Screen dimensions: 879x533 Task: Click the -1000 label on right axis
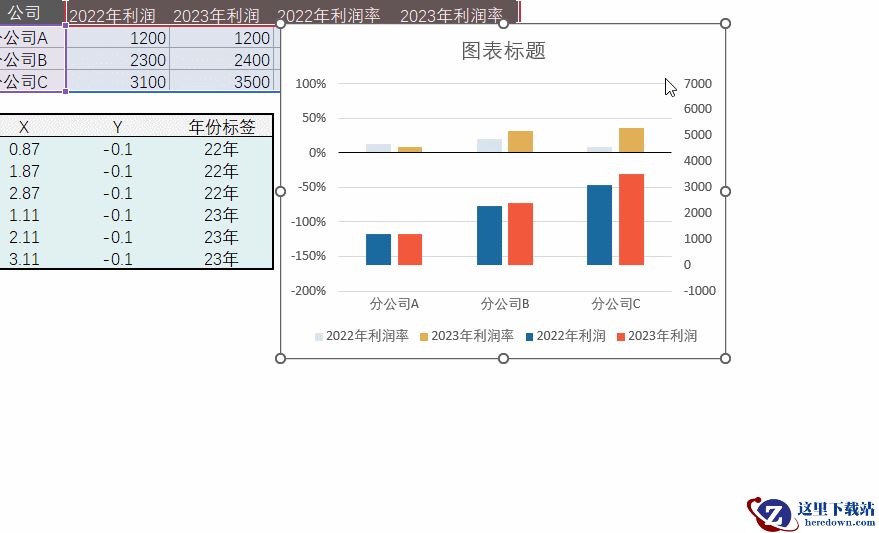coord(700,291)
